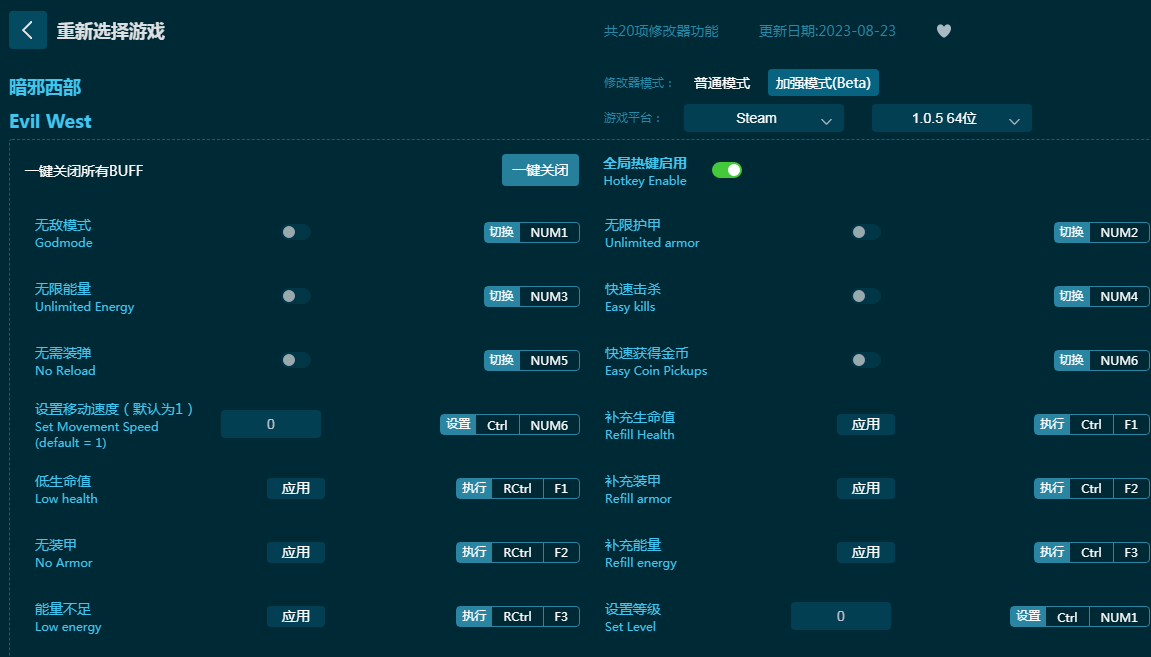Image resolution: width=1151 pixels, height=657 pixels.
Task: Apply Refill energy
Action: tap(865, 553)
